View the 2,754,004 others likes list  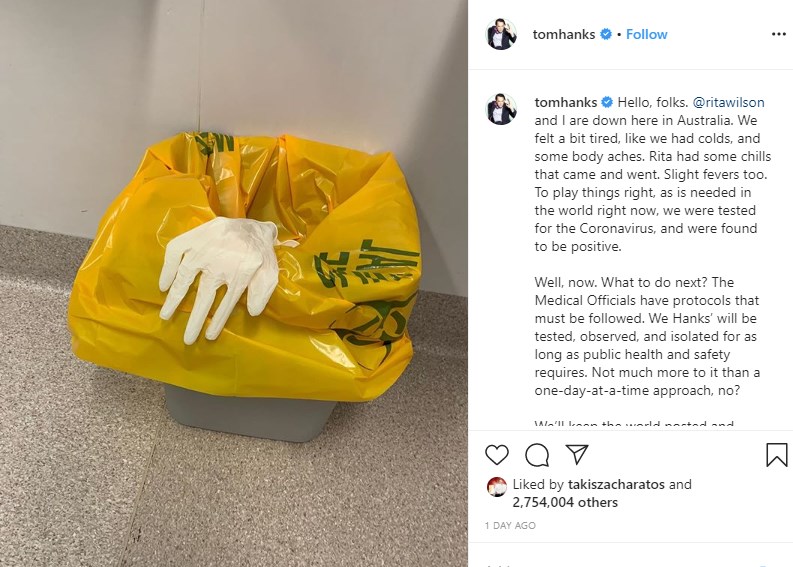565,502
